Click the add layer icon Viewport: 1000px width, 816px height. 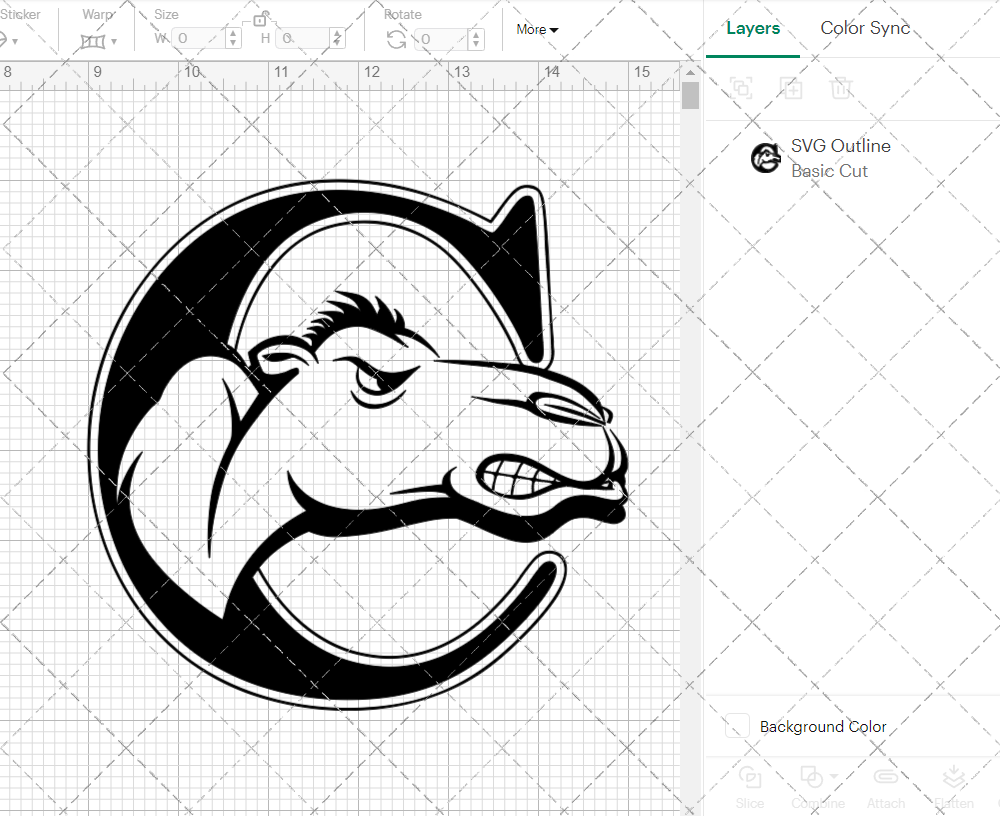point(791,88)
